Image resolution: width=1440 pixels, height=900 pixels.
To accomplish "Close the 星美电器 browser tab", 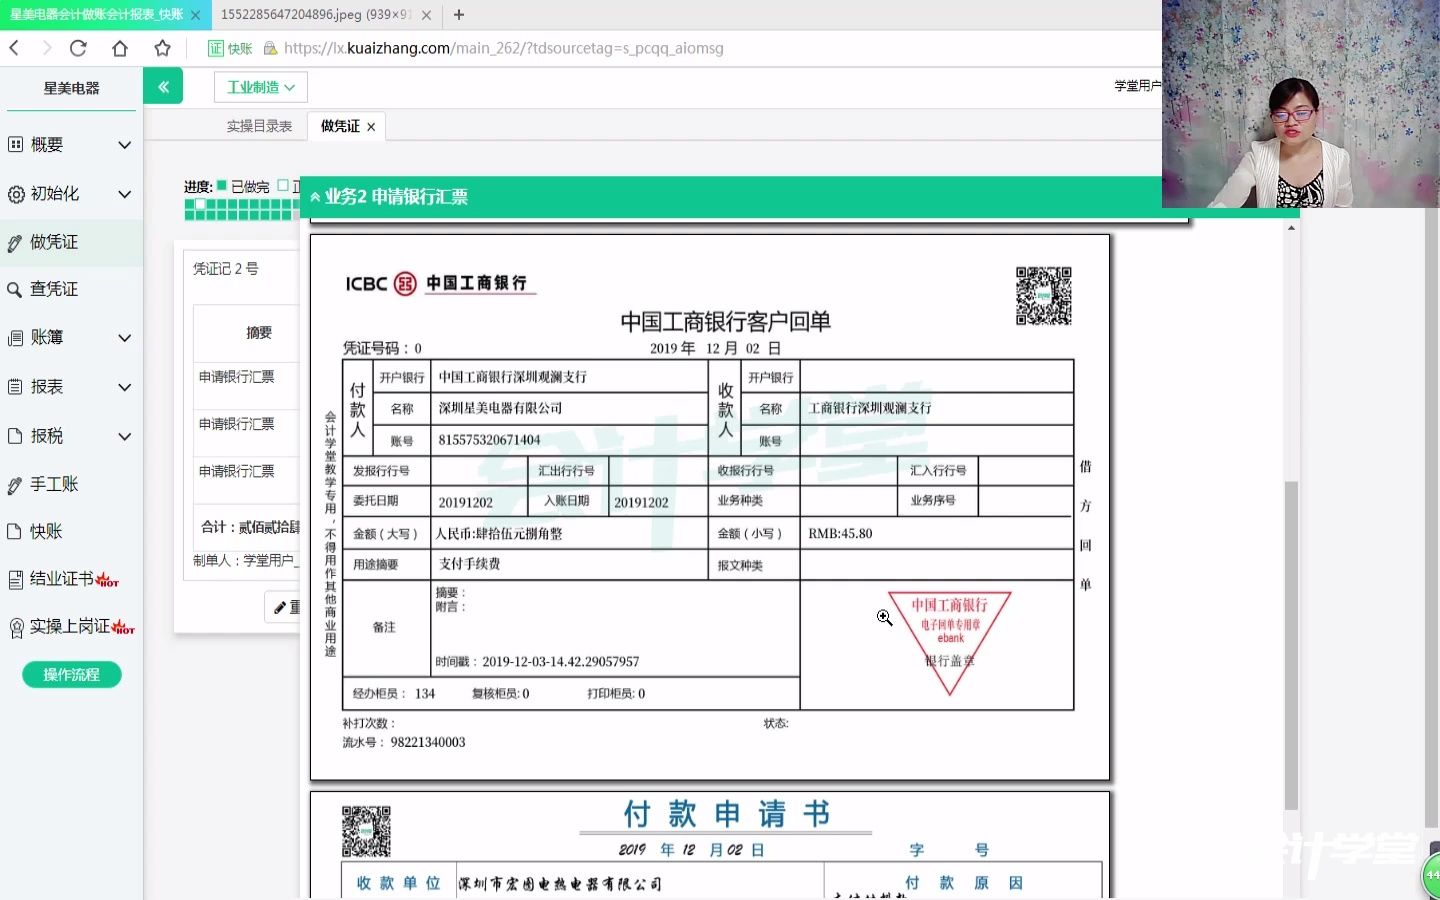I will click(x=195, y=15).
